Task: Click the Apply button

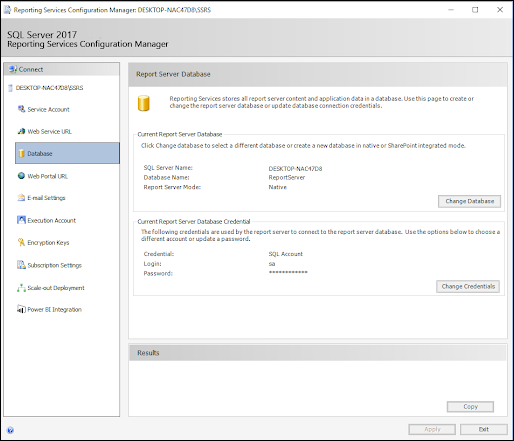Action: pyautogui.click(x=432, y=429)
